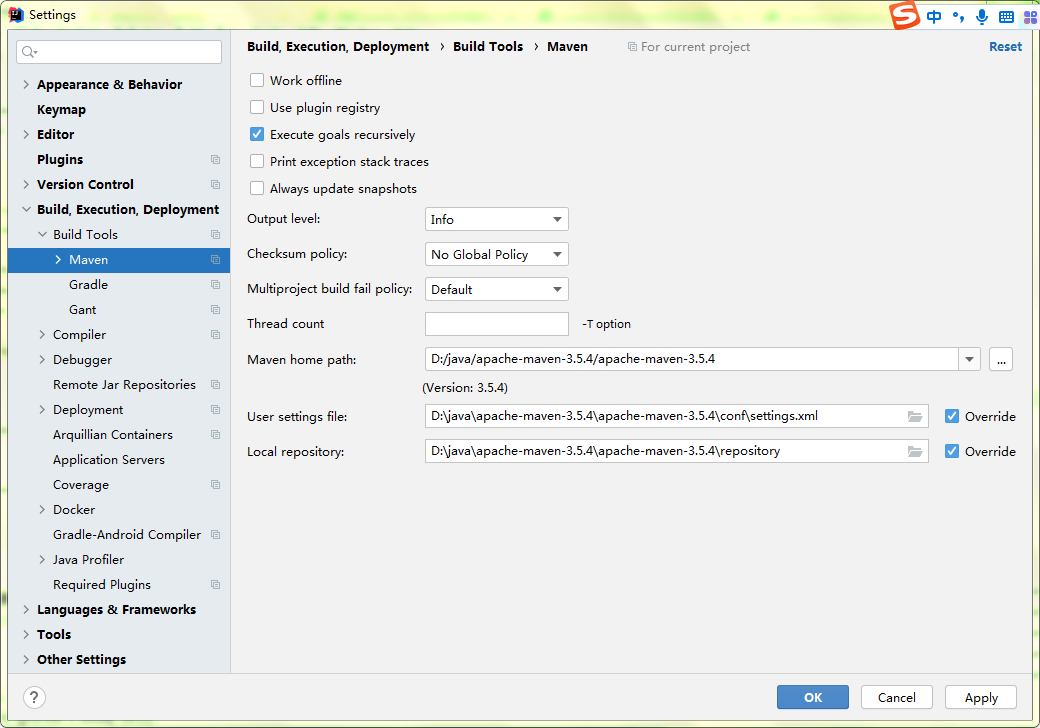Expand the Version Control section

click(26, 184)
